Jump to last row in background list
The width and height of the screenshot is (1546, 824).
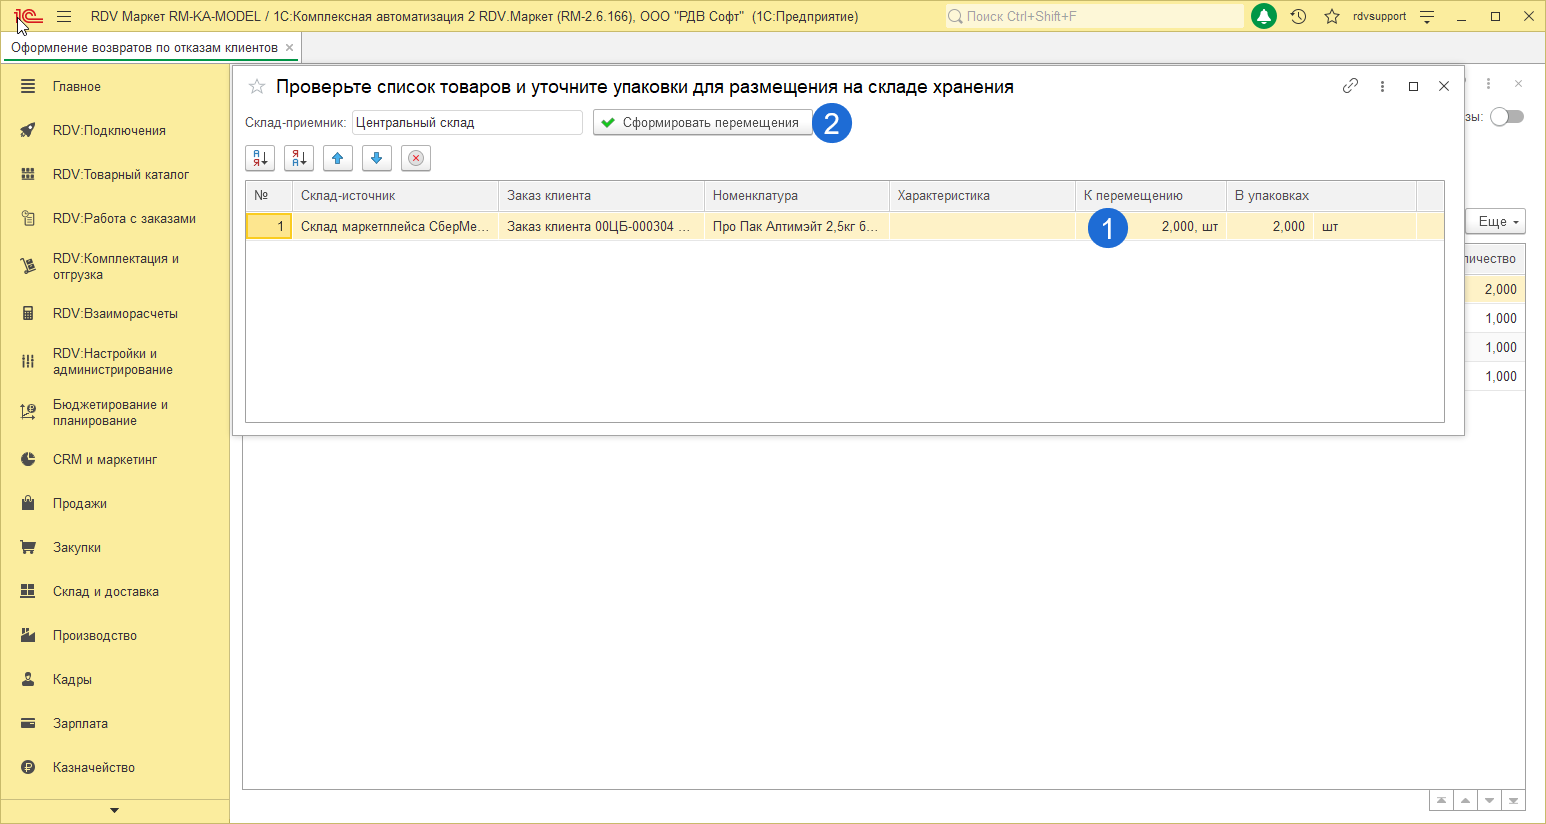pyautogui.click(x=1513, y=801)
